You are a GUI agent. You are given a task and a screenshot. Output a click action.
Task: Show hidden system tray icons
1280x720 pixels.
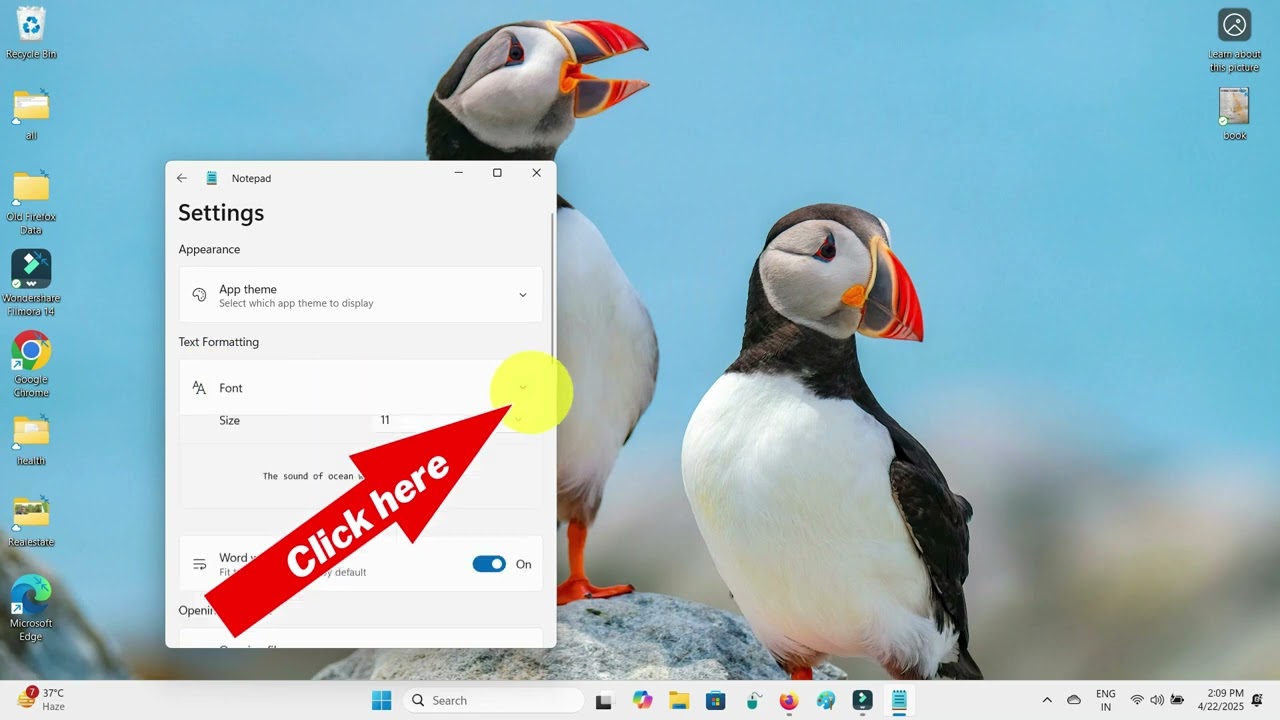[x=1047, y=700]
